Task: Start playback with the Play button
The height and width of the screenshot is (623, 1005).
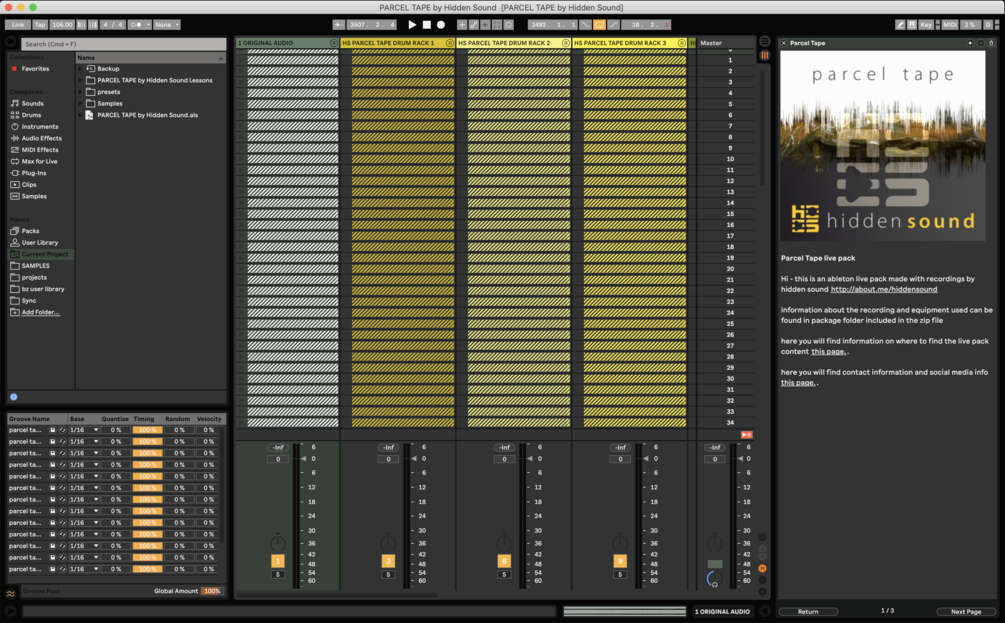Action: [x=412, y=24]
